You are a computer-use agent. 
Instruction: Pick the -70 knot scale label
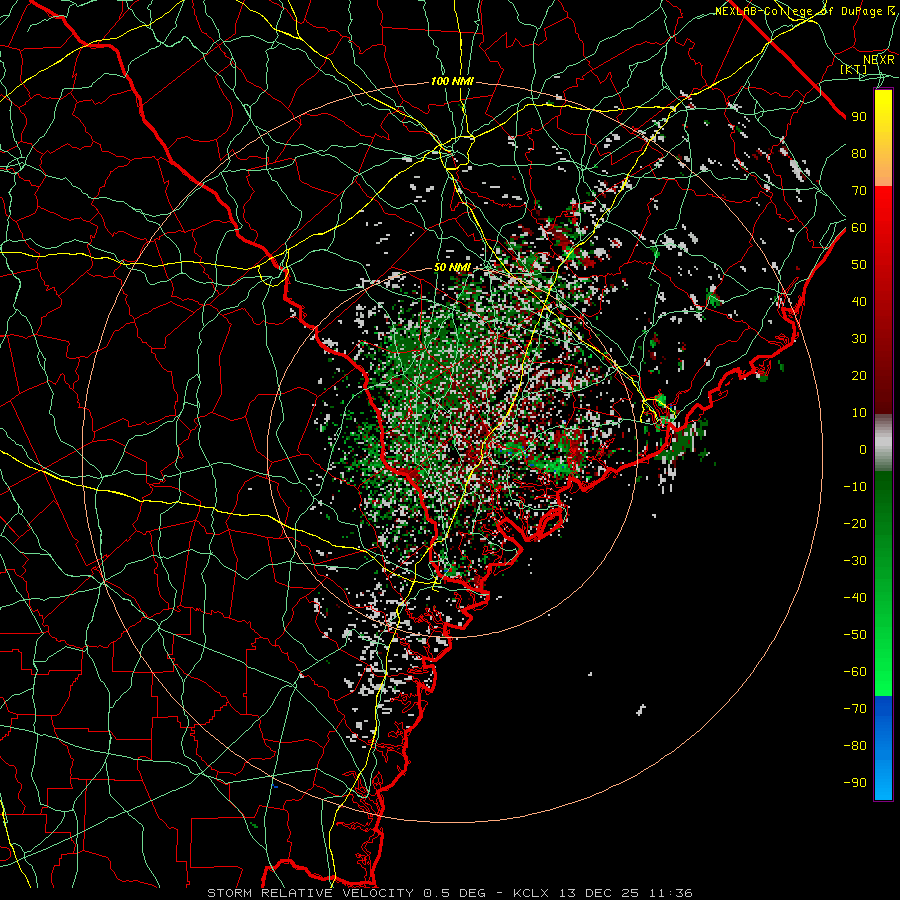(x=855, y=709)
